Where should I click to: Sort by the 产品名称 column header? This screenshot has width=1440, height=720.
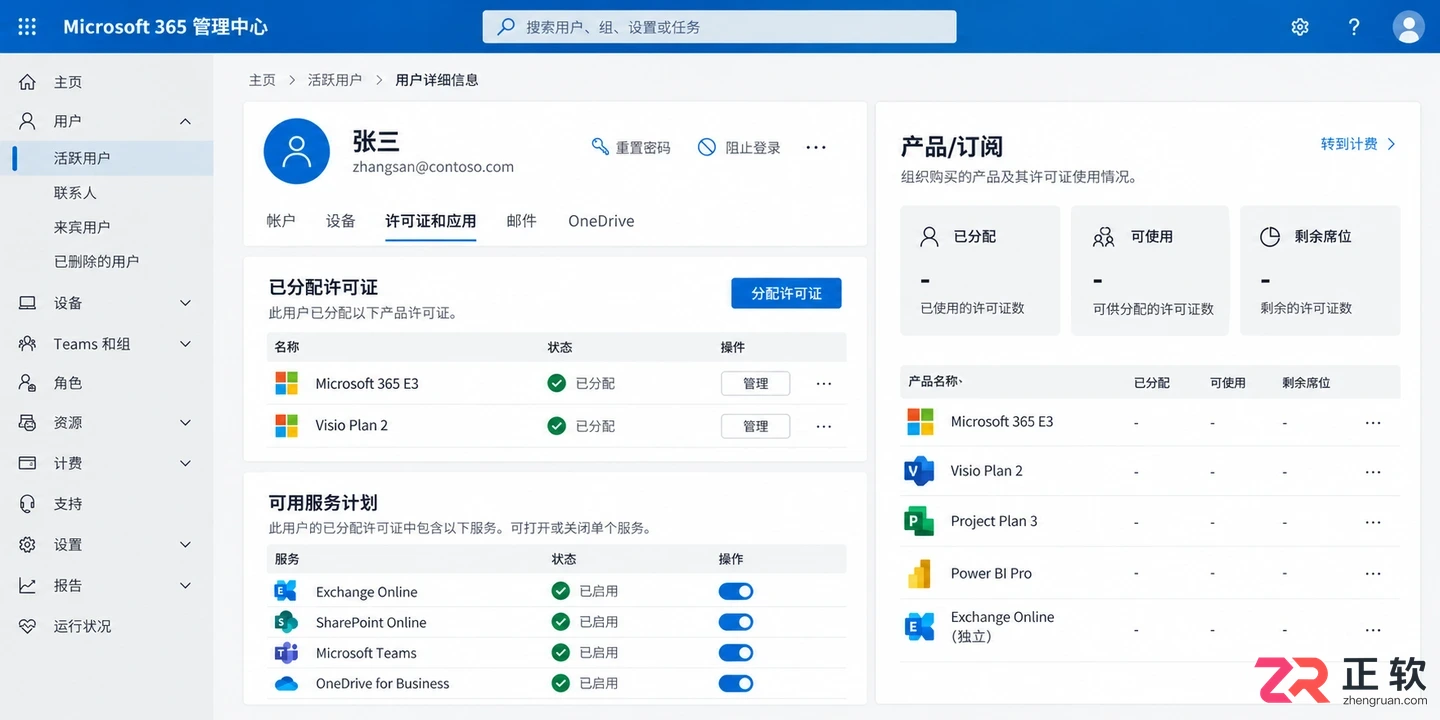[935, 382]
